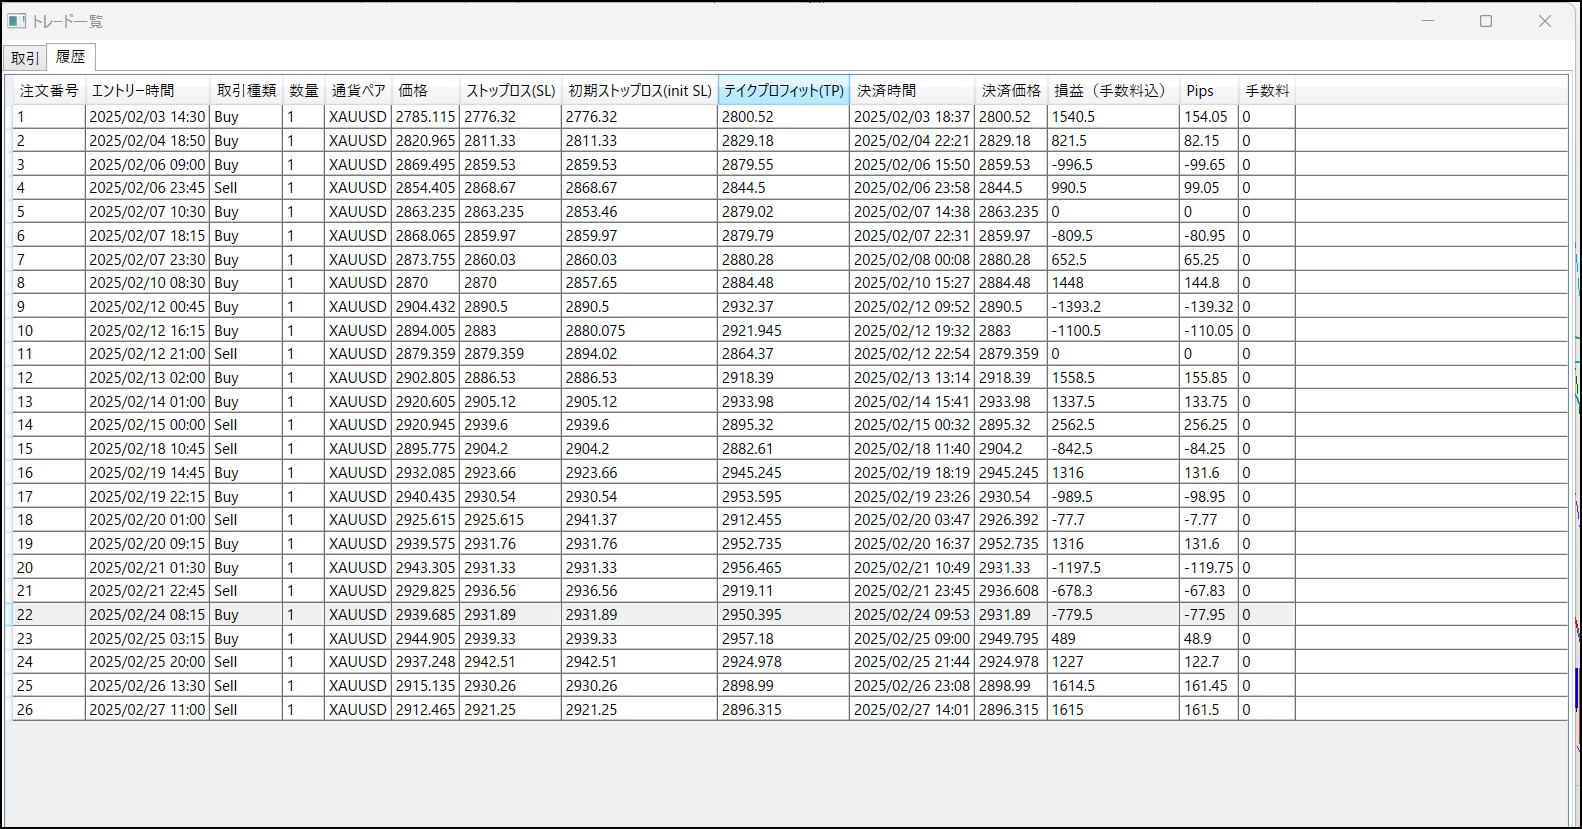Click the 通貨ペア column header
Viewport: 1582px width, 829px height.
(358, 91)
